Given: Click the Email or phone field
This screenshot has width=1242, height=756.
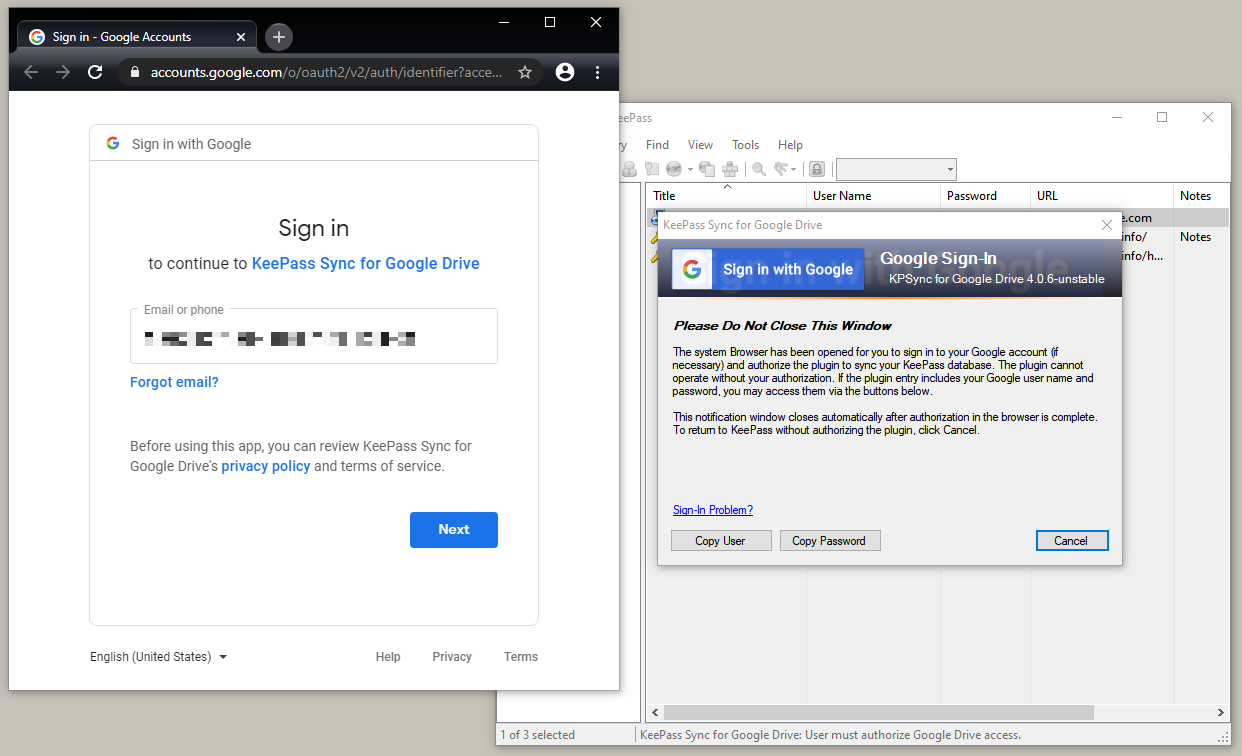Looking at the screenshot, I should 314,336.
